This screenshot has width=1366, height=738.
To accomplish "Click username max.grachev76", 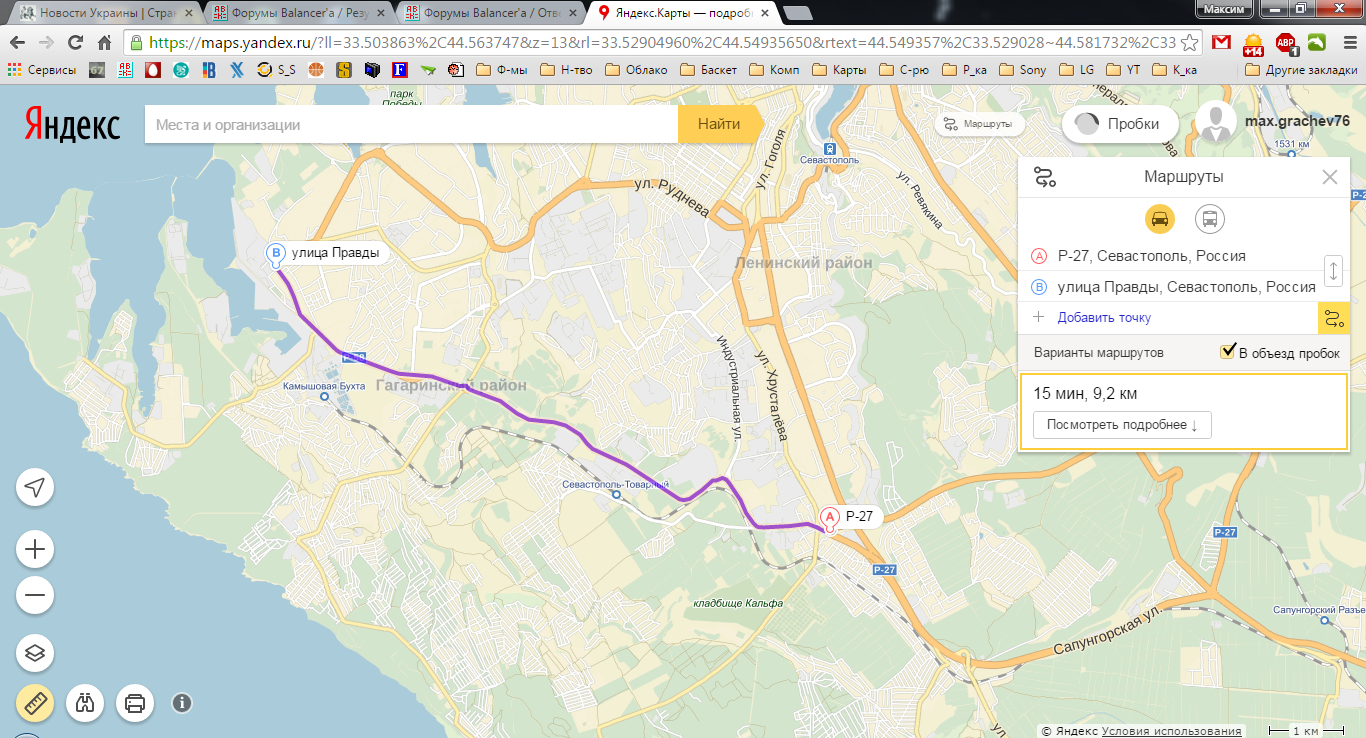I will [1297, 121].
